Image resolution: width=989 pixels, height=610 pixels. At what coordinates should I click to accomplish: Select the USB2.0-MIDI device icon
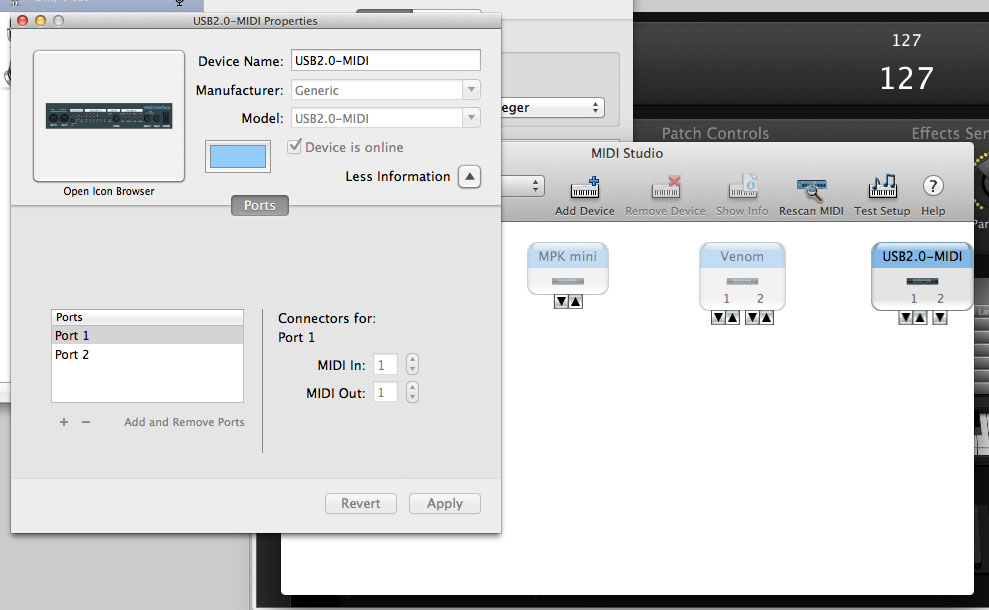922,276
